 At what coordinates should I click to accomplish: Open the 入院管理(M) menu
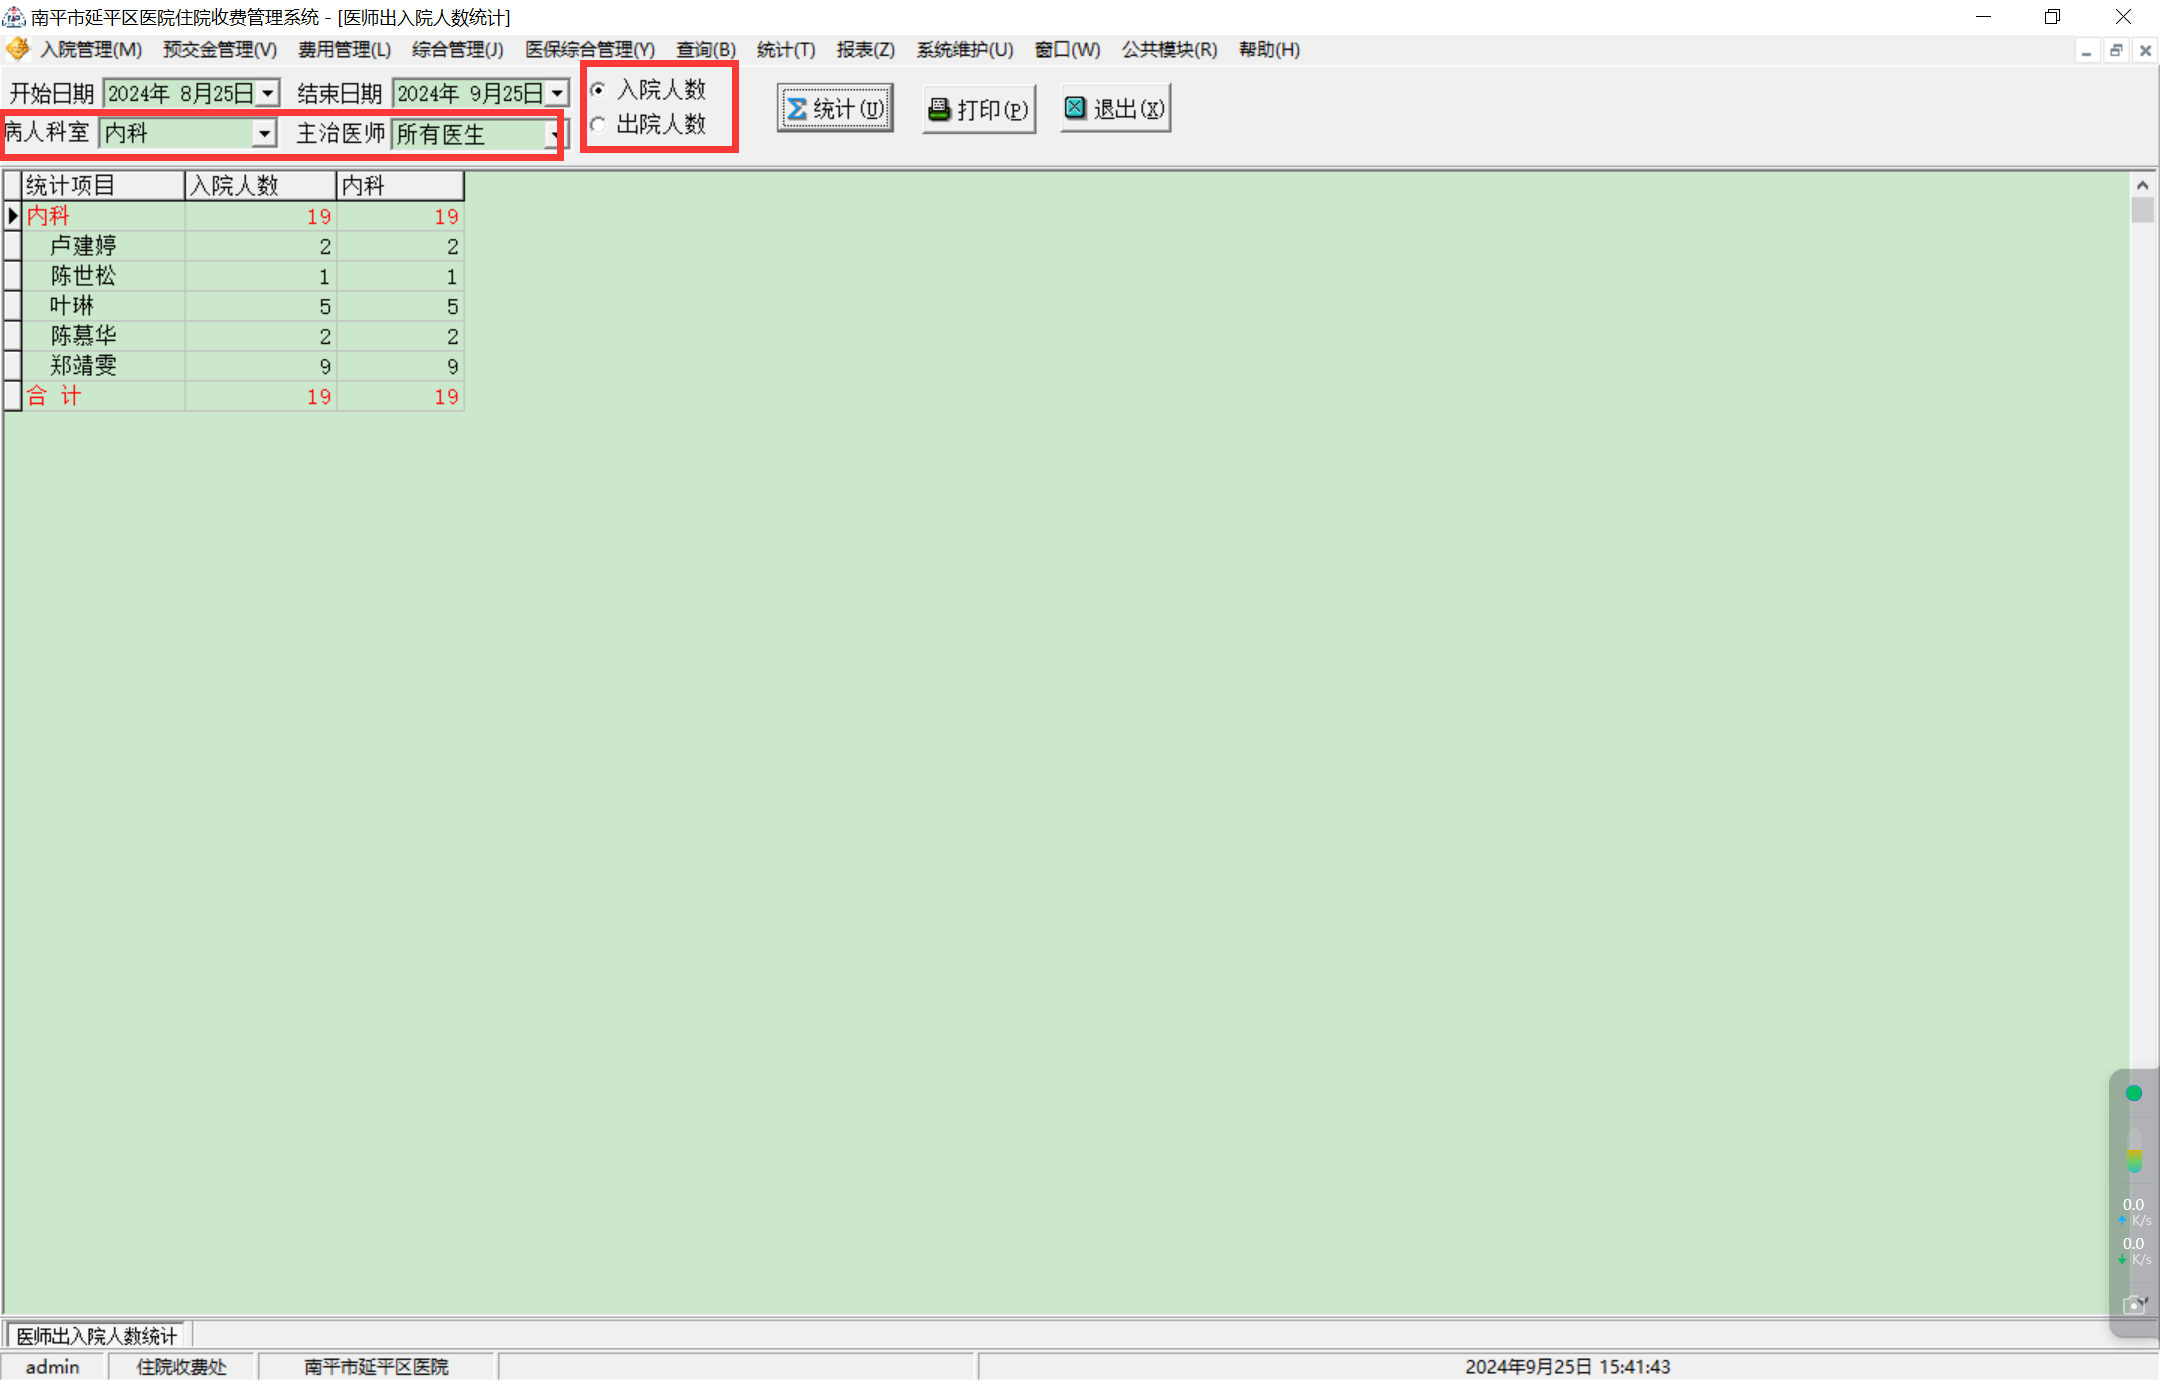coord(90,50)
